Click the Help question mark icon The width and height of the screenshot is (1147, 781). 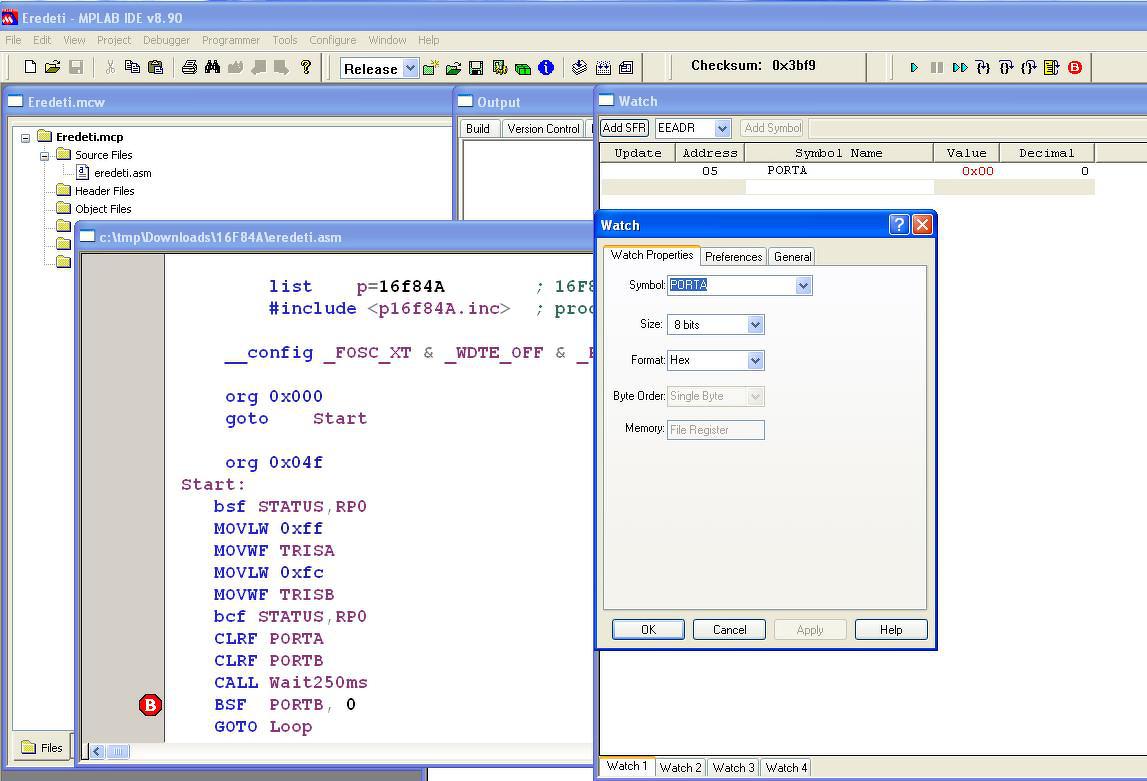tap(306, 67)
